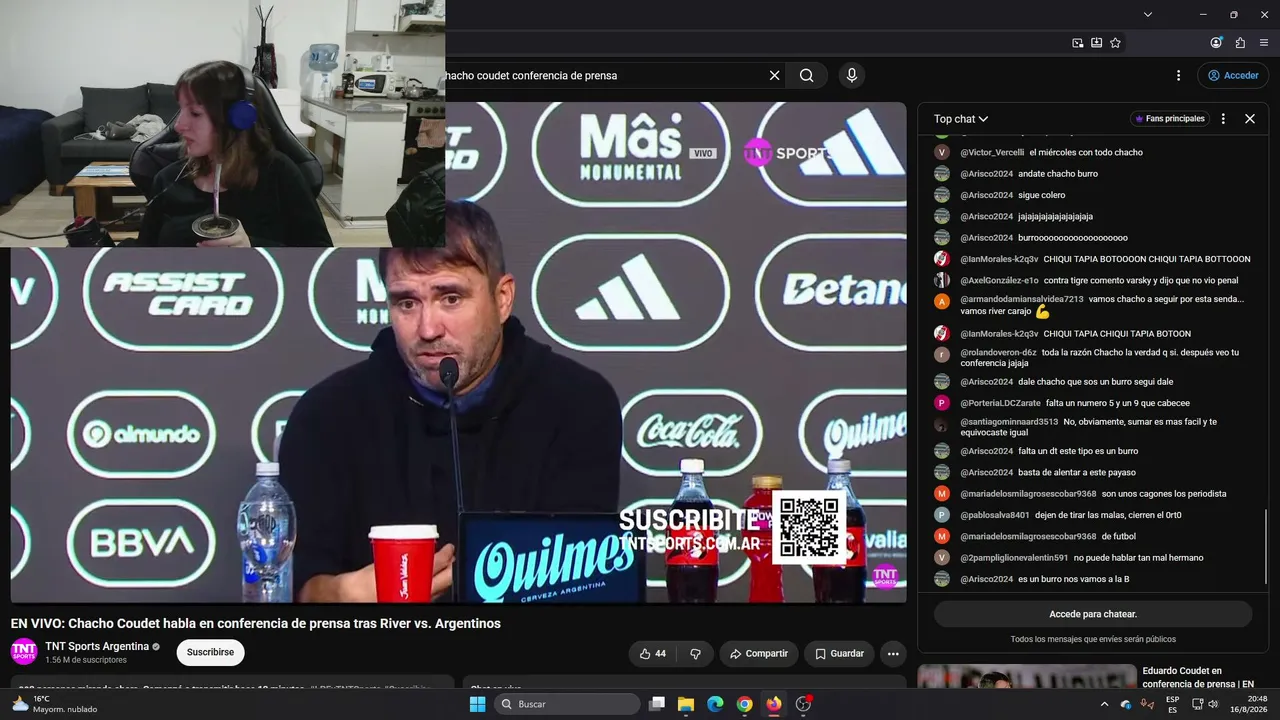Click the avatar next to @PorteriaLDCZarate
This screenshot has height=720, width=1280.
[x=942, y=403]
